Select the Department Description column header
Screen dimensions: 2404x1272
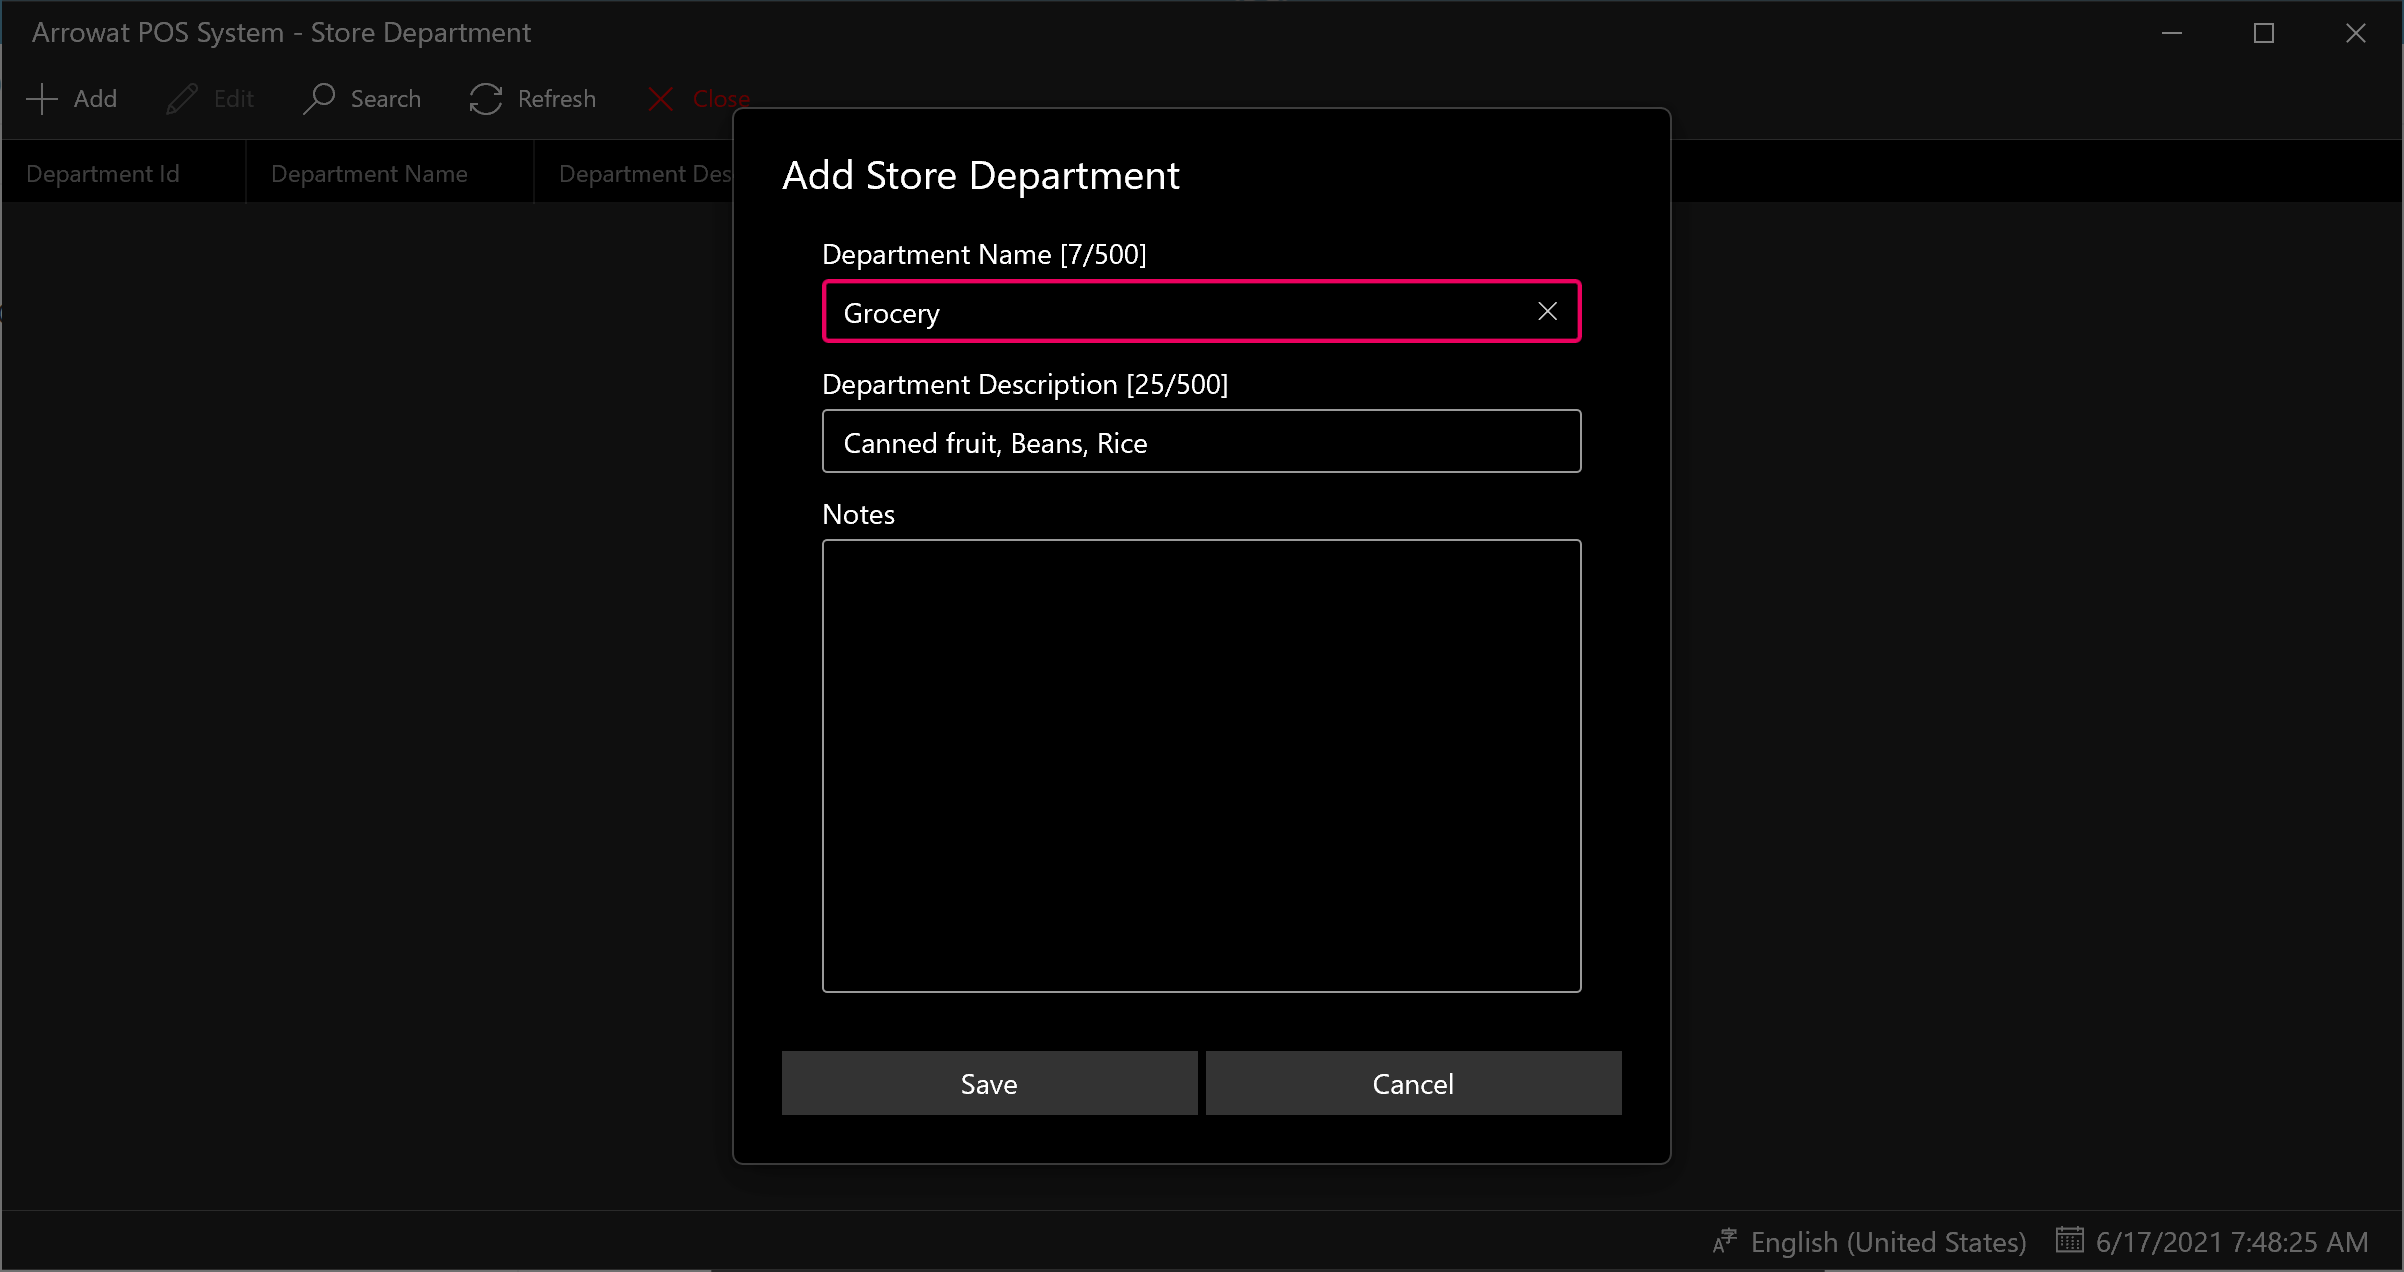click(642, 172)
